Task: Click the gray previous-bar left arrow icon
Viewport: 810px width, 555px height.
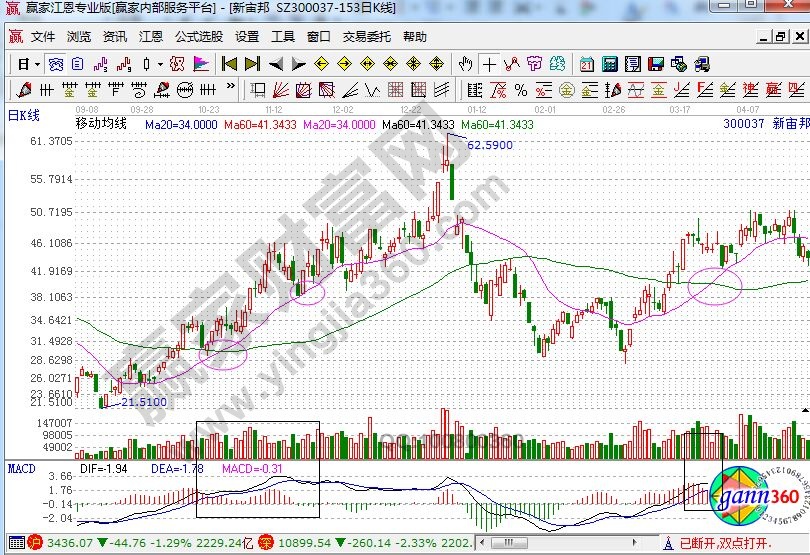Action: (275, 63)
